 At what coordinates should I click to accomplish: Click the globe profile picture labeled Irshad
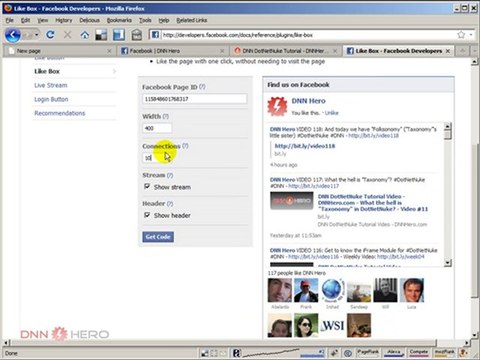click(x=332, y=290)
